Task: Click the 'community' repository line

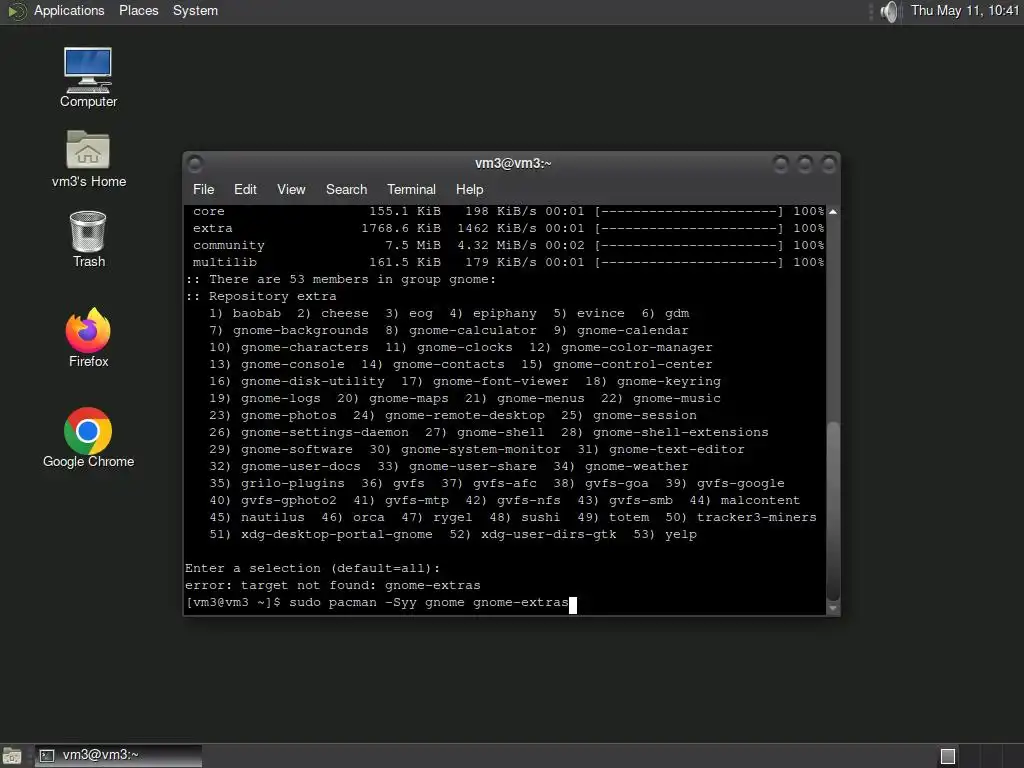Action: (x=508, y=245)
